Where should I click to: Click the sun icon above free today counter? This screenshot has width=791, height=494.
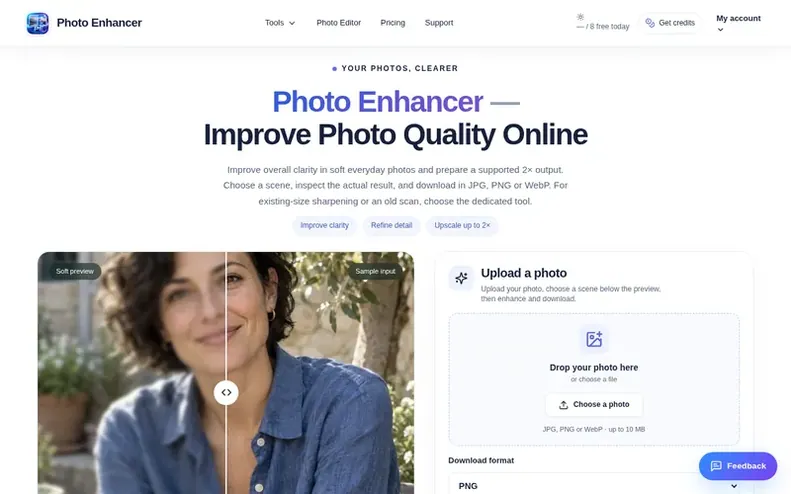(580, 17)
